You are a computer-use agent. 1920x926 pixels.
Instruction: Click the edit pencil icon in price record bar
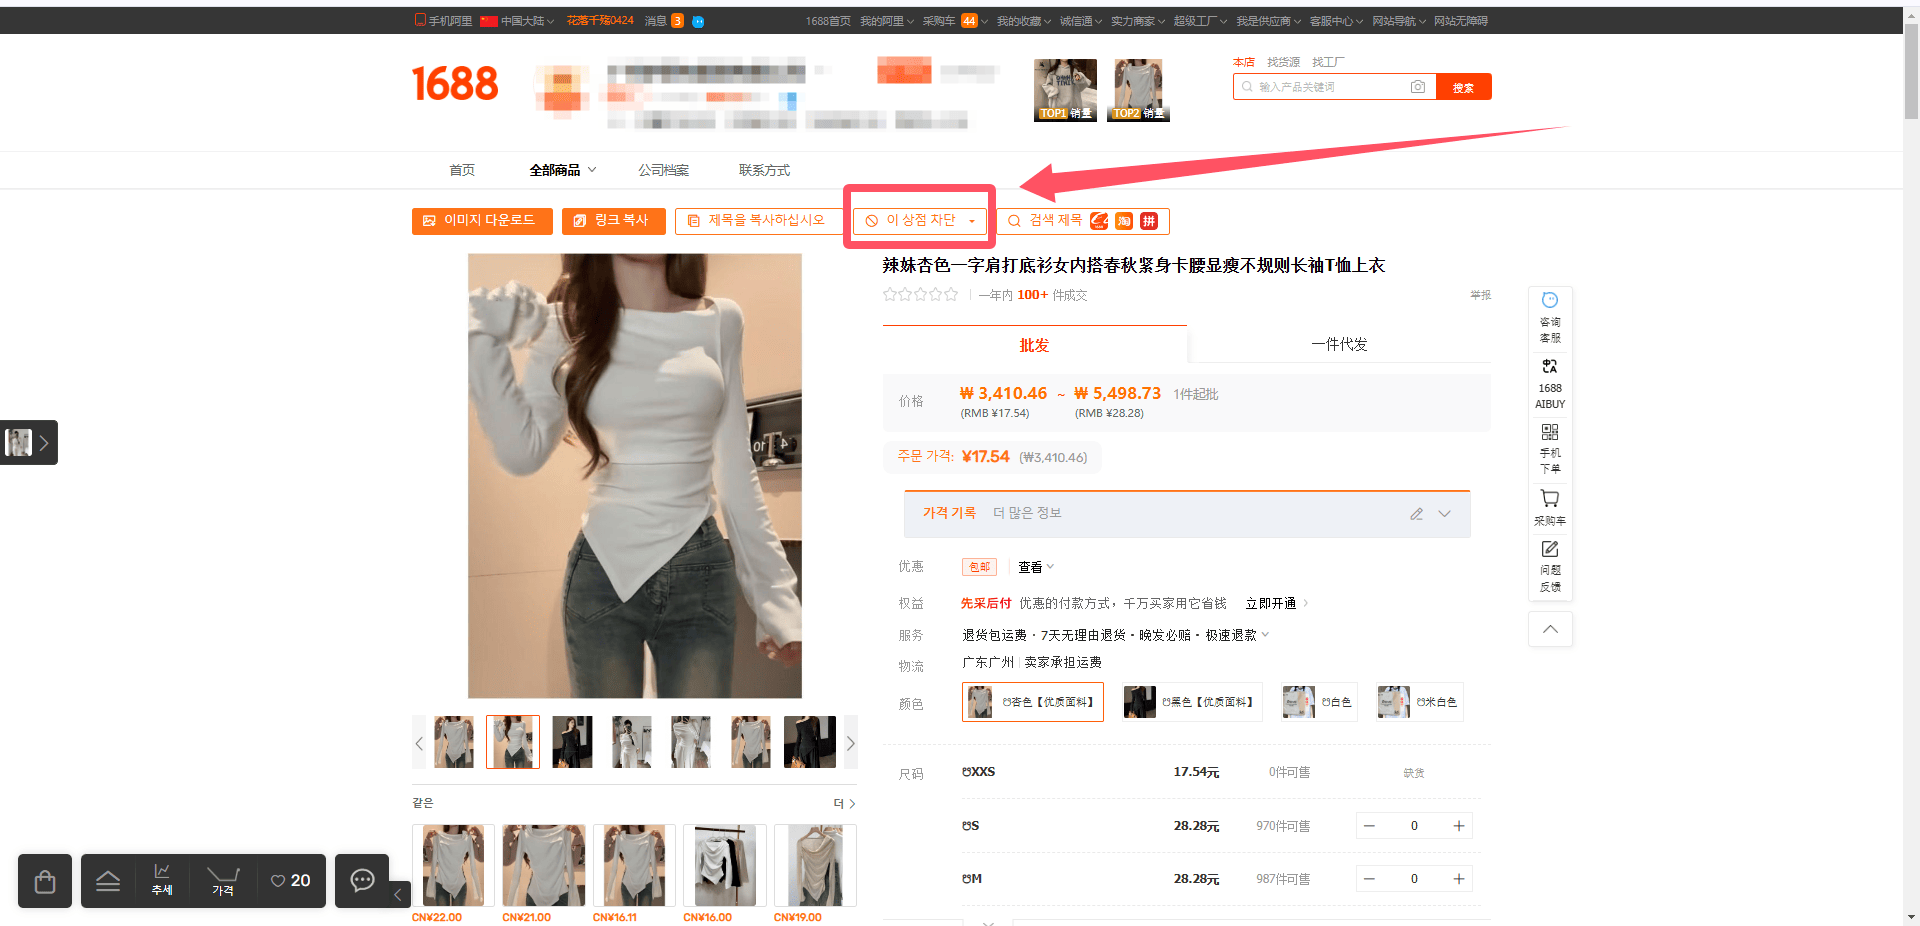[1416, 514]
